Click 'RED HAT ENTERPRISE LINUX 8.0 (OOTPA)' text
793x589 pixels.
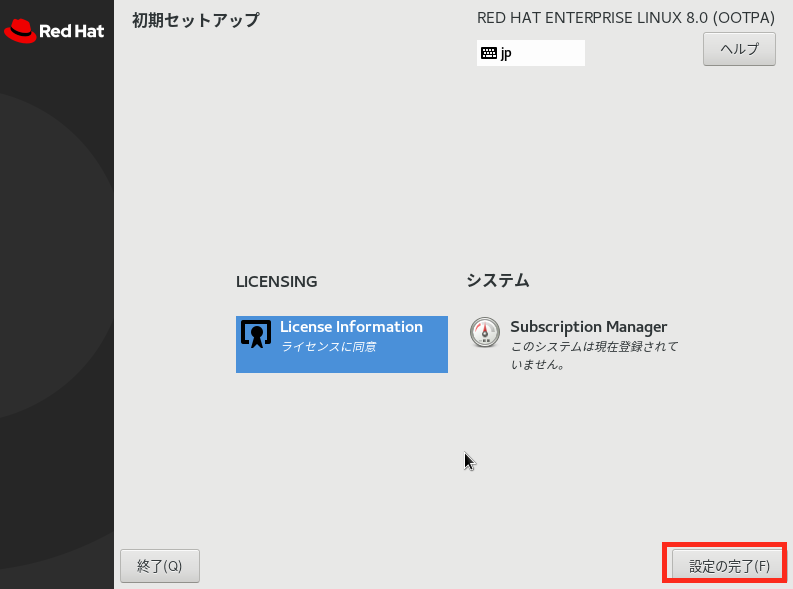[x=626, y=18]
